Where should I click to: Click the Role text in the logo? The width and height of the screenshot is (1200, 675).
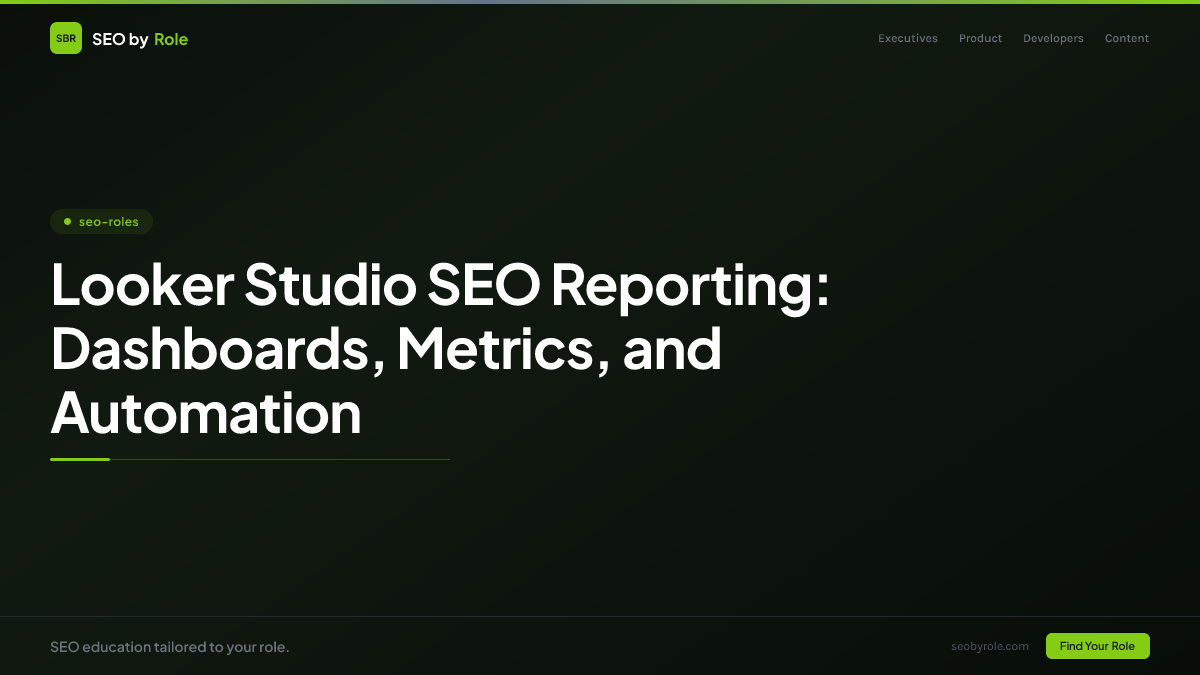coord(171,39)
